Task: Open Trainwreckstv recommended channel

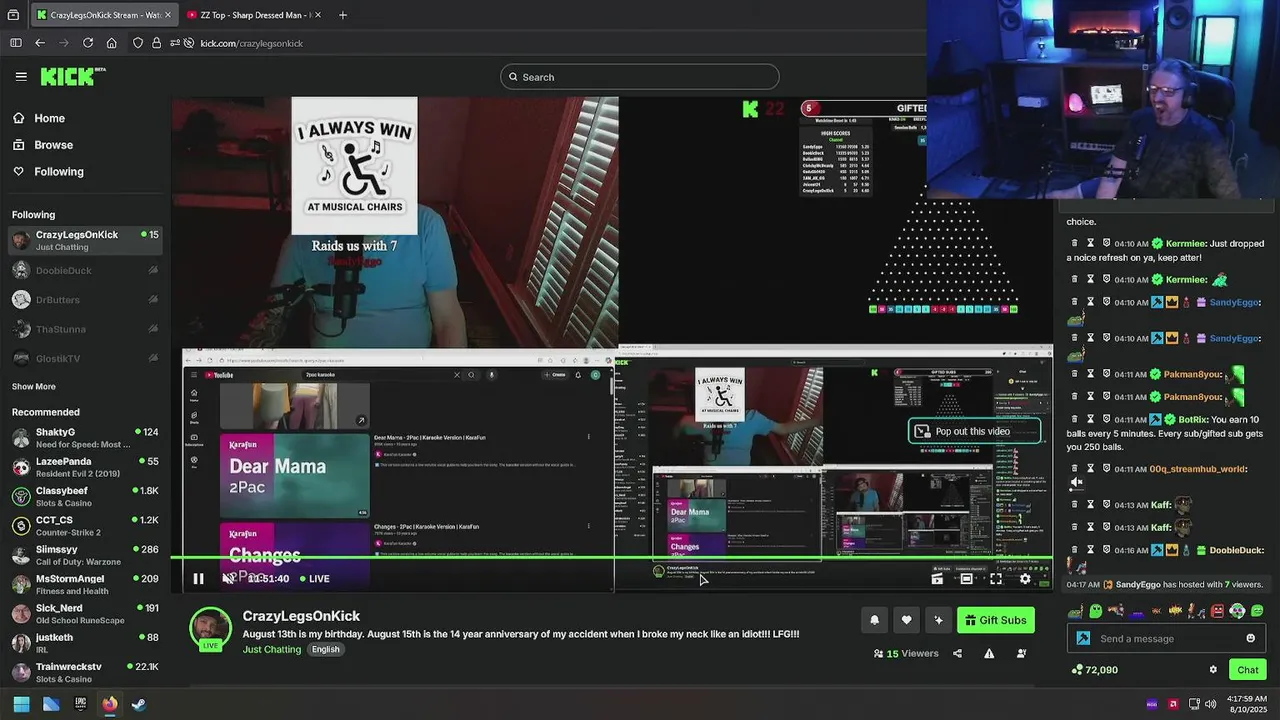Action: [85, 672]
